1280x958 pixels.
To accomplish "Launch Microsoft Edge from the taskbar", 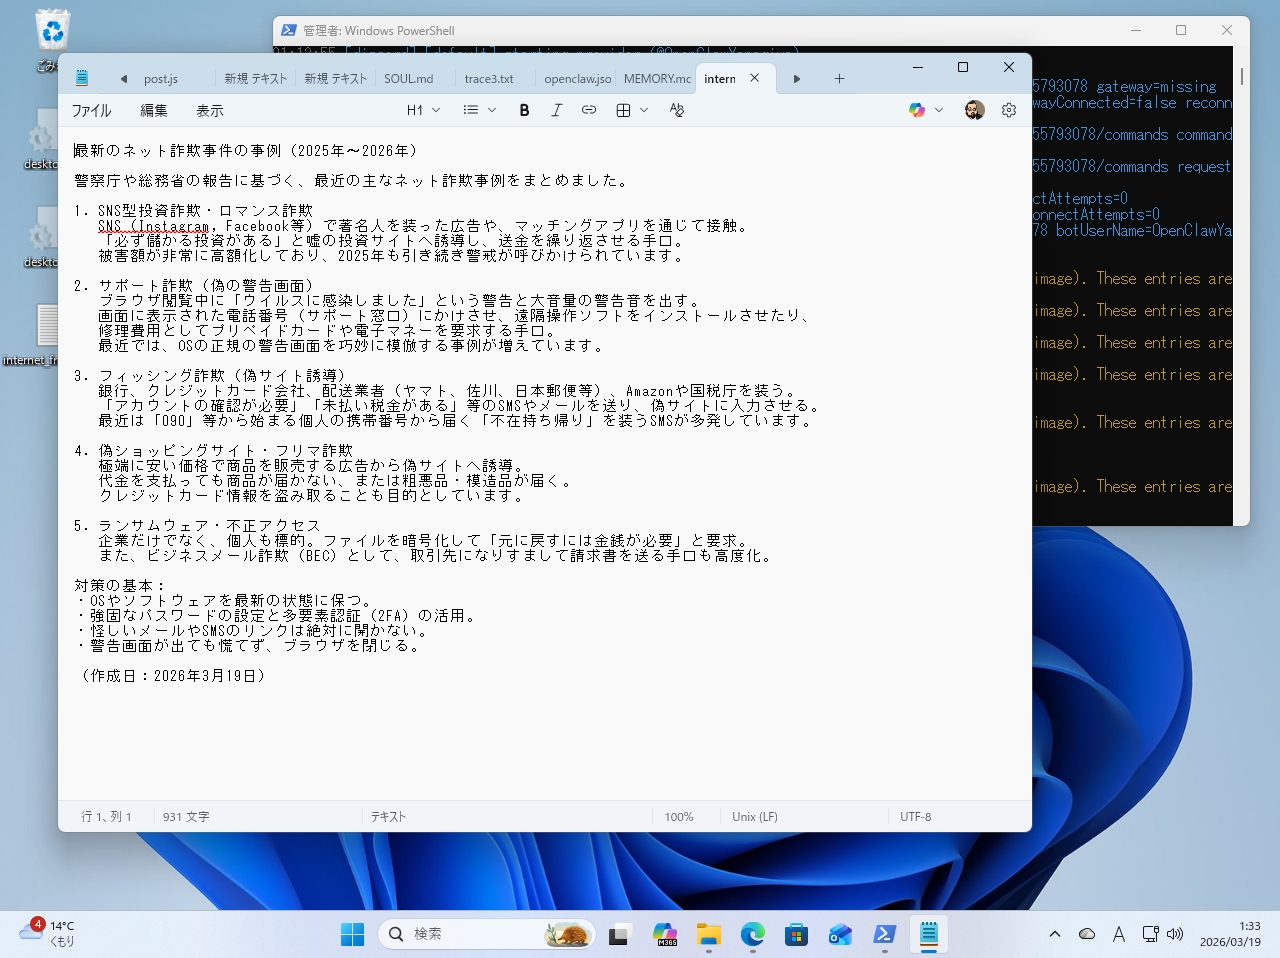I will [x=752, y=933].
